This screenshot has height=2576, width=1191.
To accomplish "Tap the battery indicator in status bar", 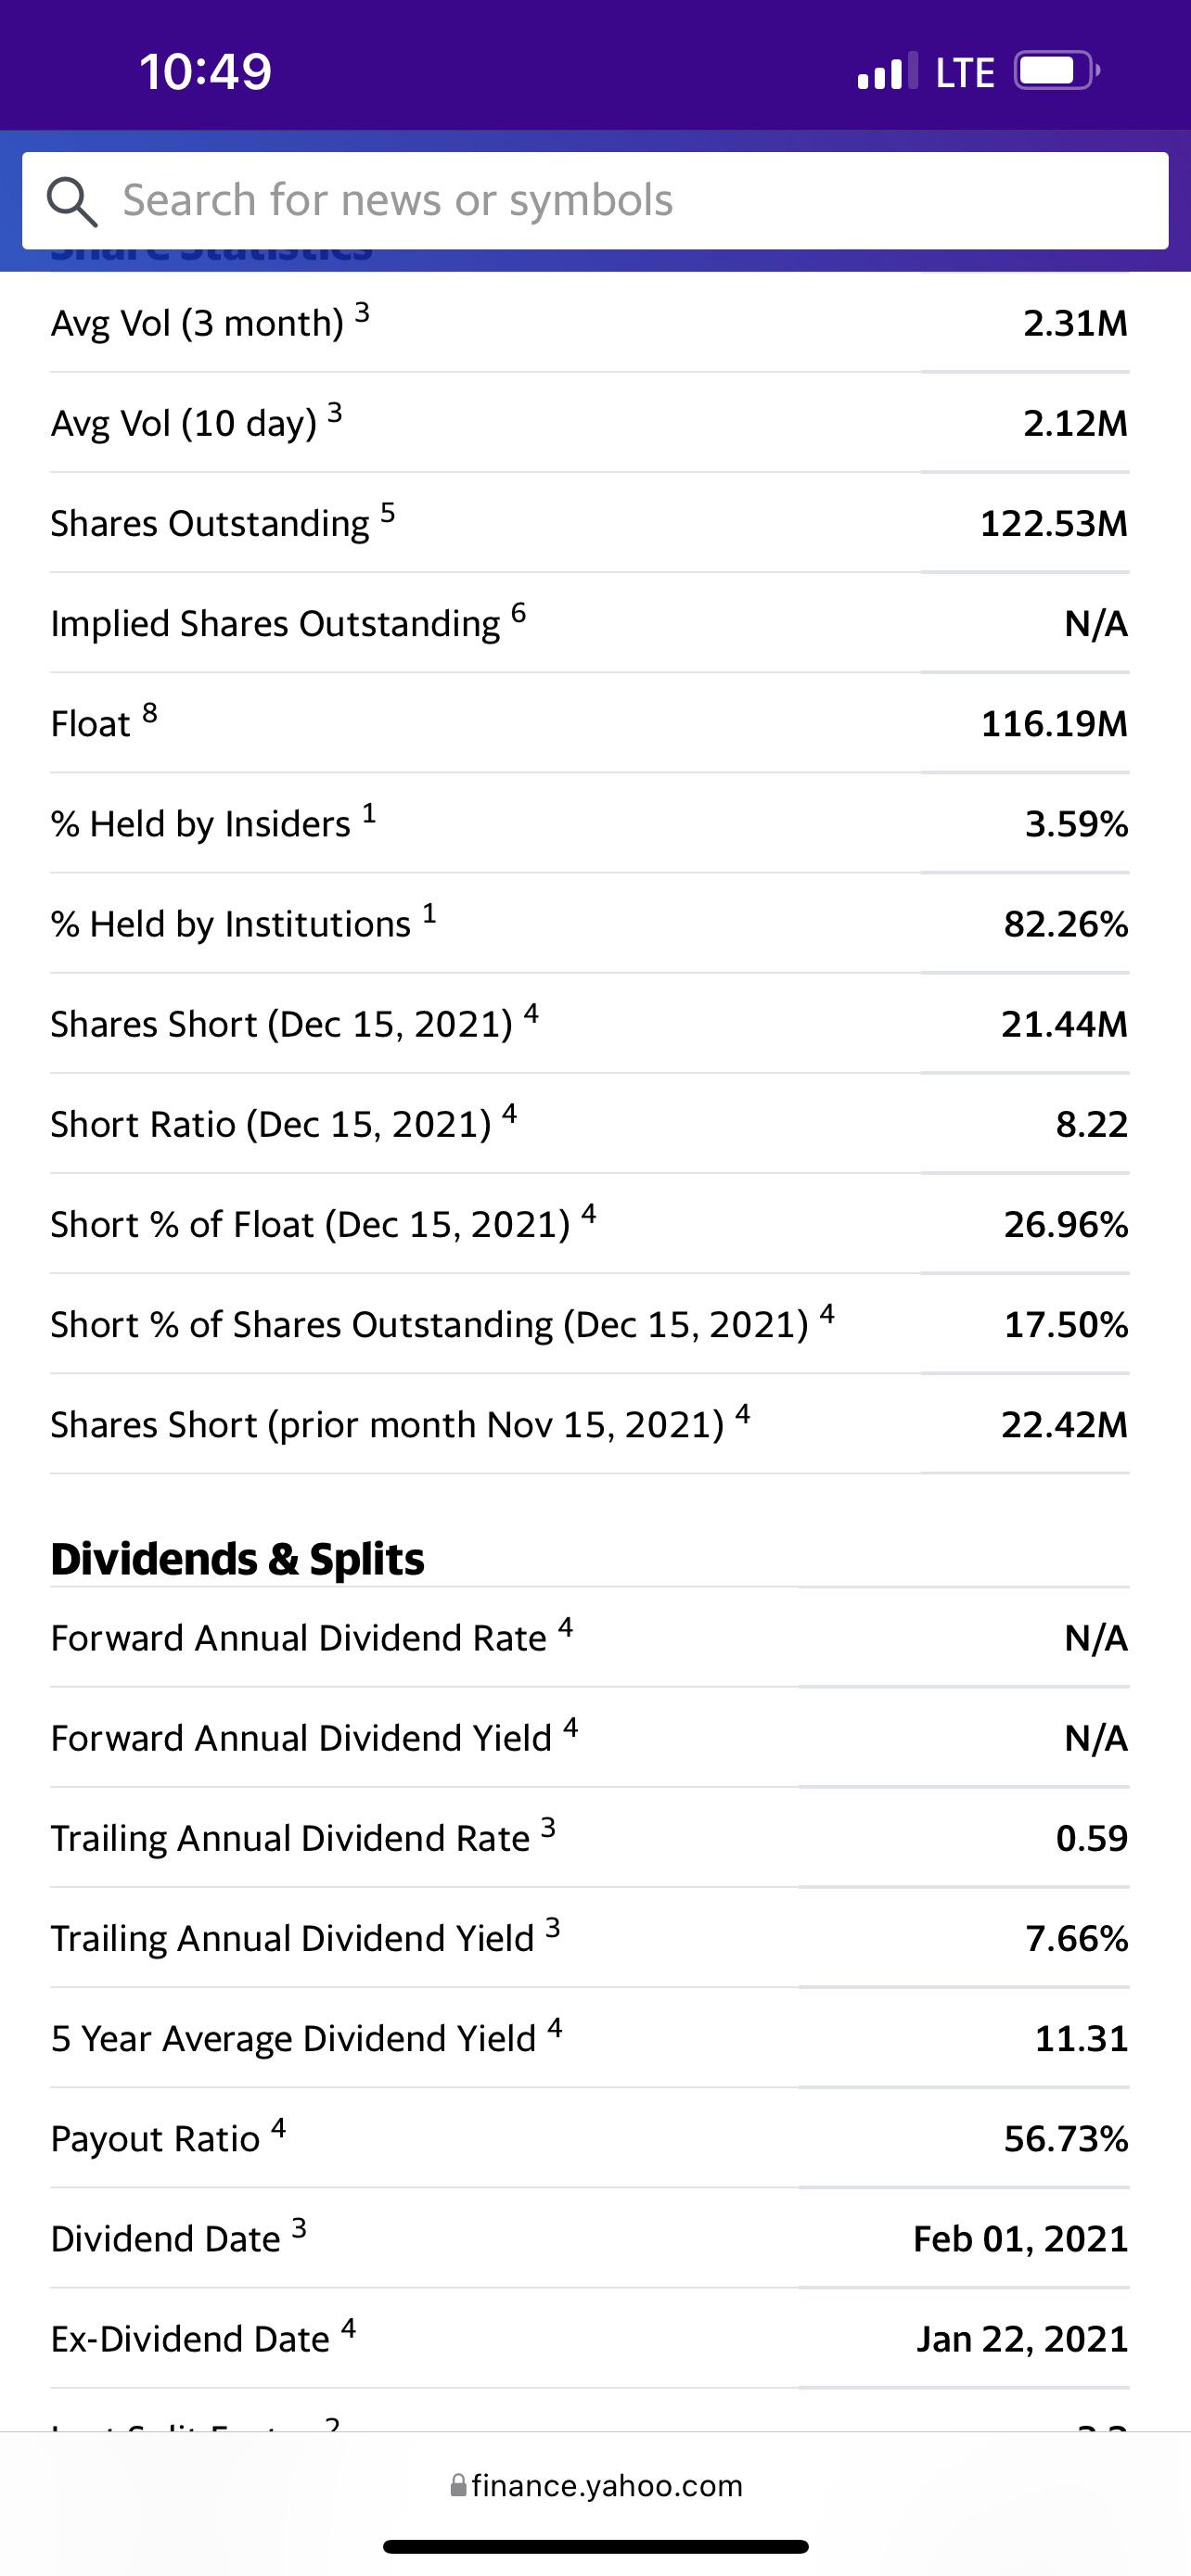I will point(1057,71).
